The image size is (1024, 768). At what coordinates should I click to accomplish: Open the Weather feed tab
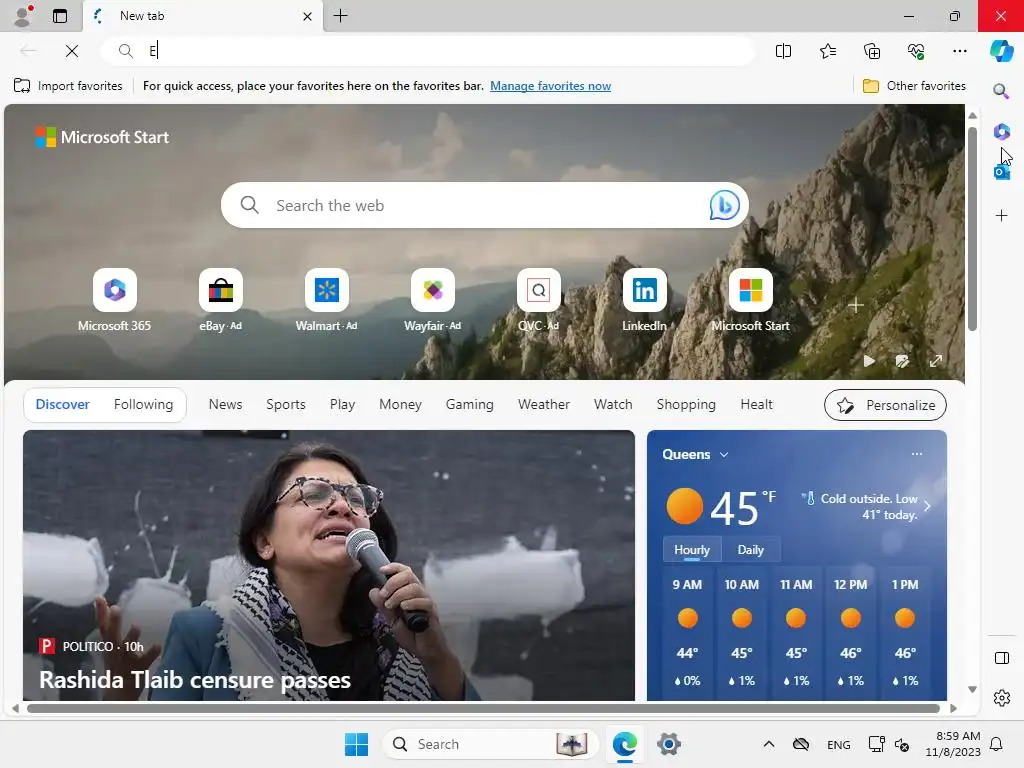pyautogui.click(x=543, y=404)
